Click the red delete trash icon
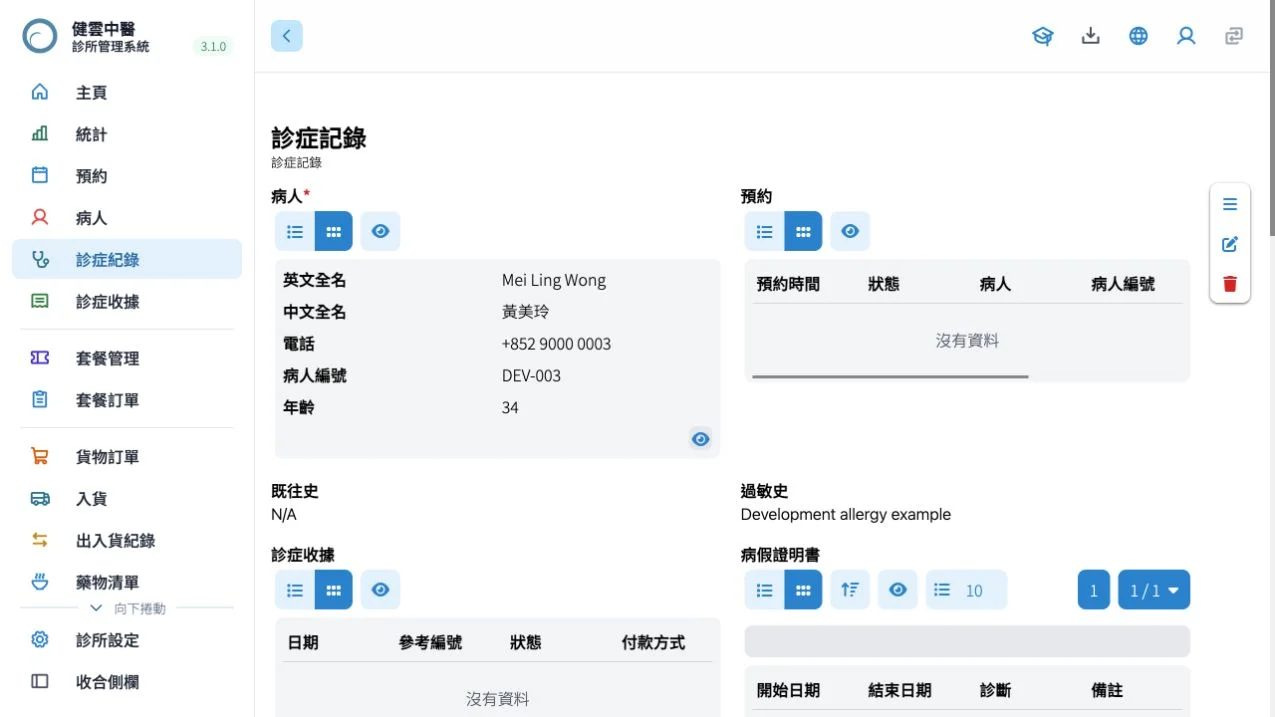Image resolution: width=1275 pixels, height=717 pixels. [x=1230, y=284]
